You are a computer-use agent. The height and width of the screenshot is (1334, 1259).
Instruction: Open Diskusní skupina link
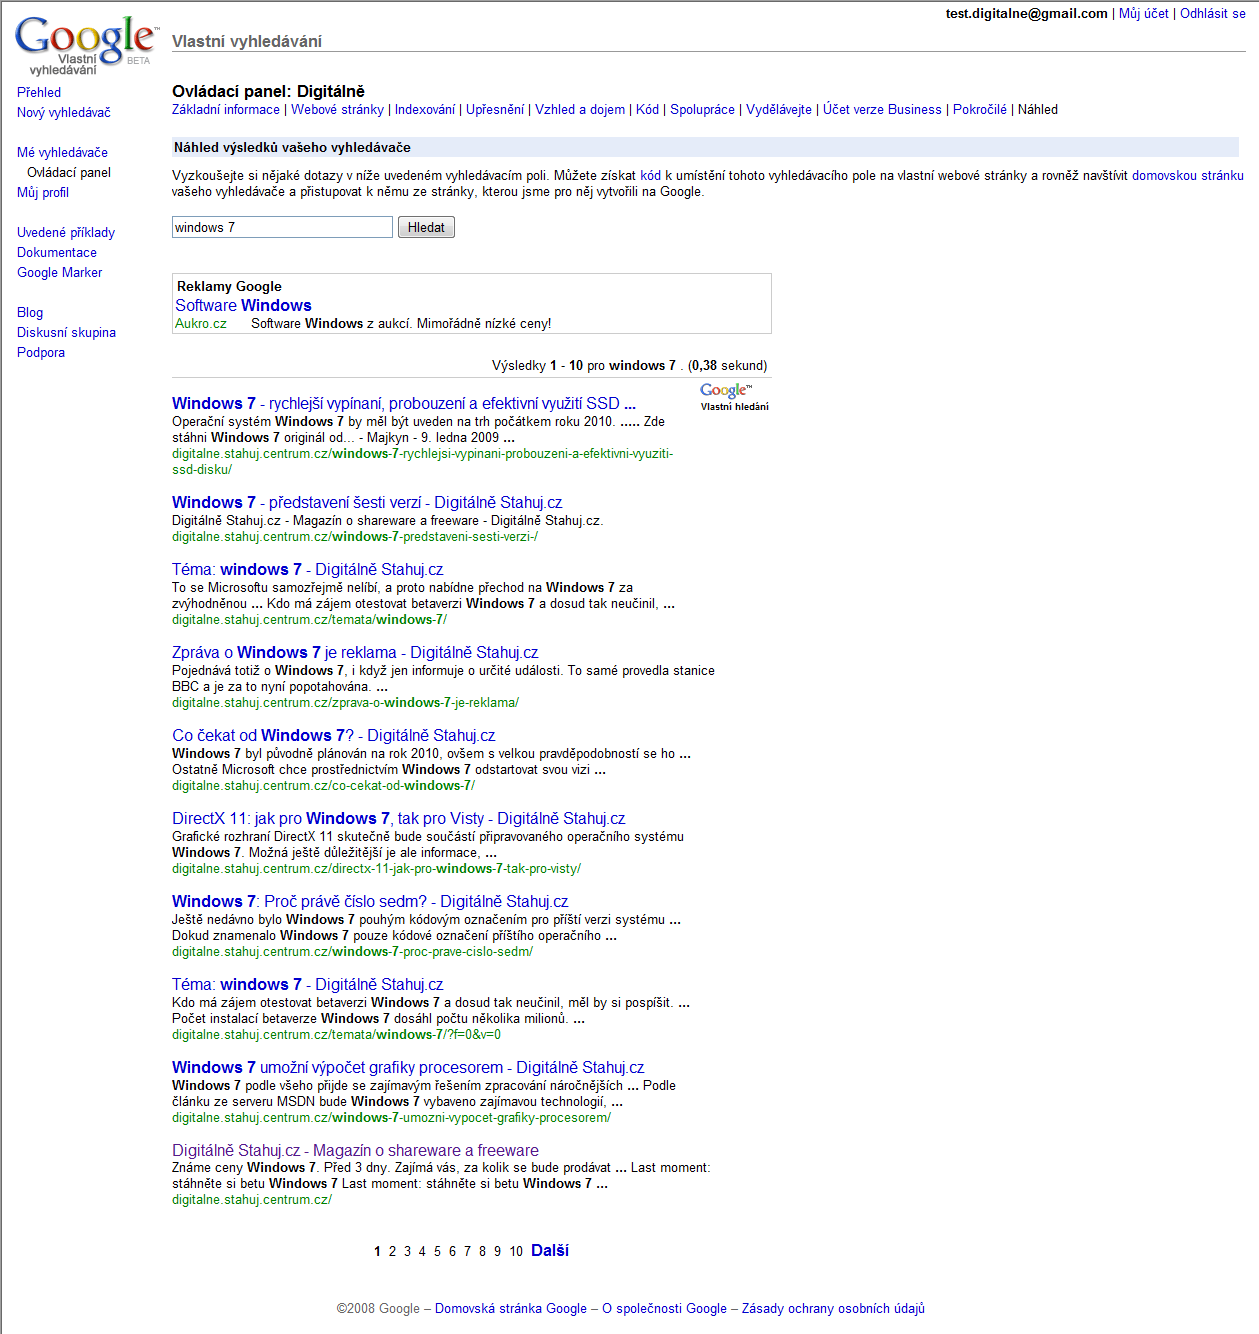(66, 332)
